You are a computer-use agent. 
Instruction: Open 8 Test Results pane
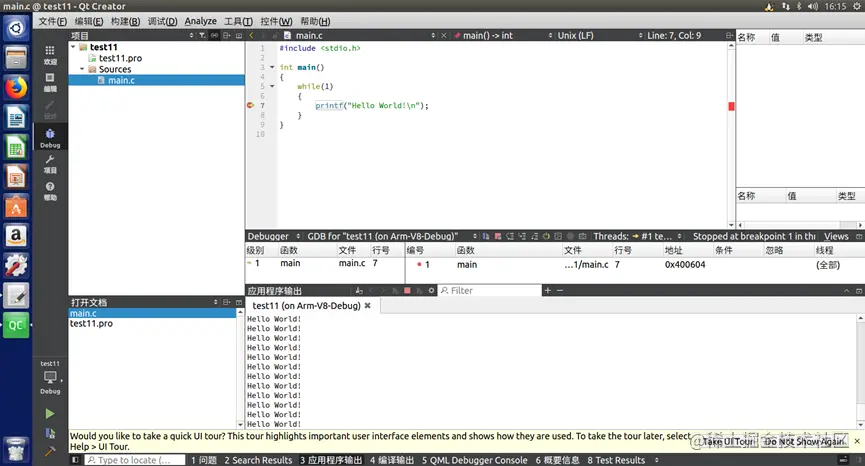616,460
